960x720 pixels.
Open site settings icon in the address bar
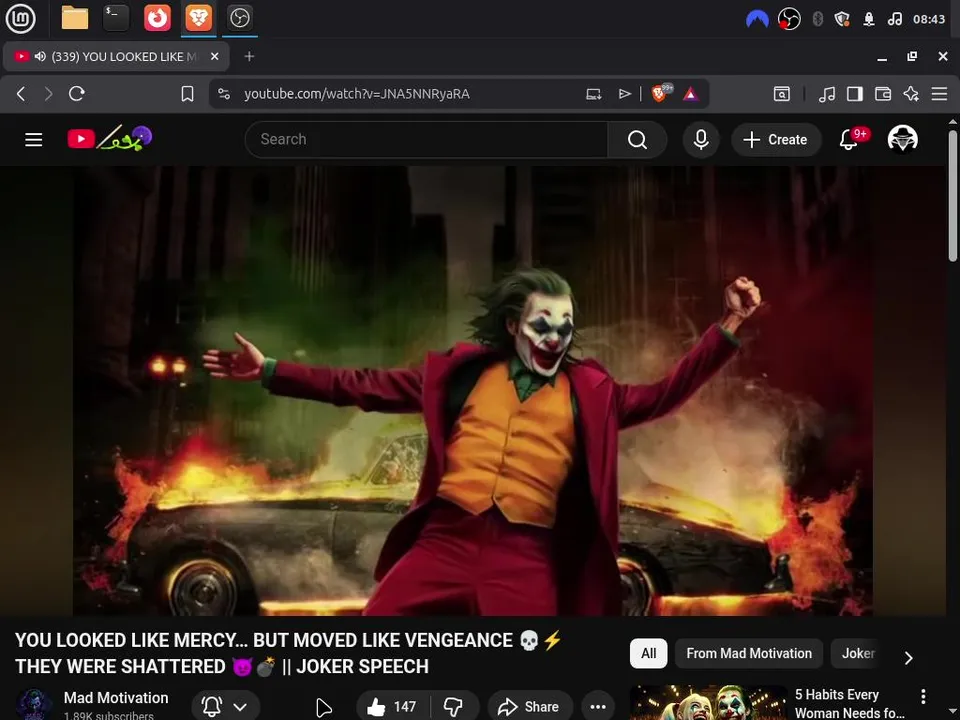(224, 94)
